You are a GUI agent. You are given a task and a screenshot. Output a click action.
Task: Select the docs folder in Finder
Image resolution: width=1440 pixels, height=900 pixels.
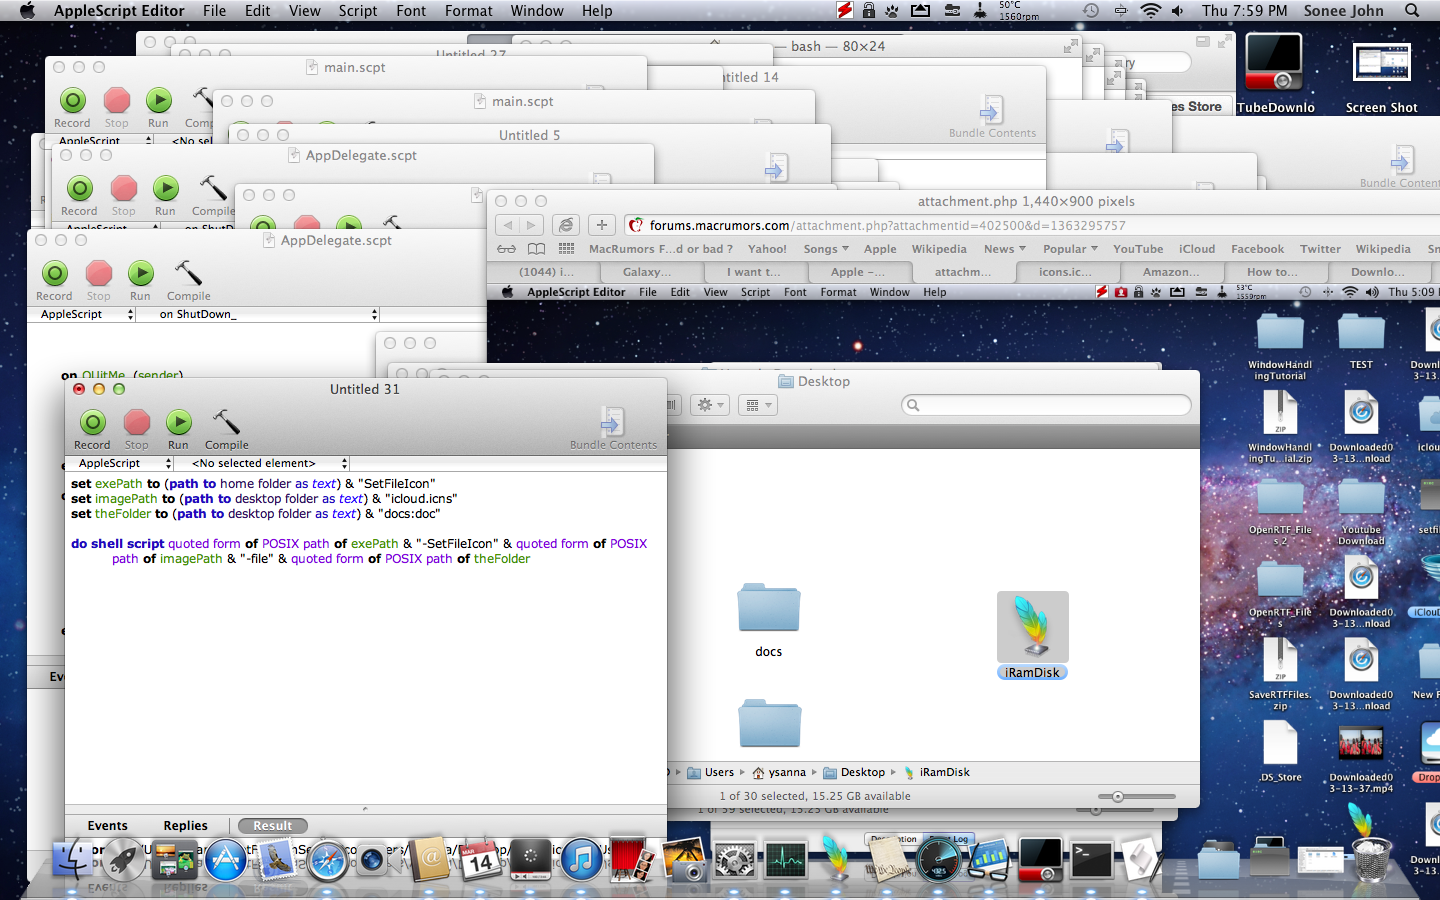click(768, 620)
